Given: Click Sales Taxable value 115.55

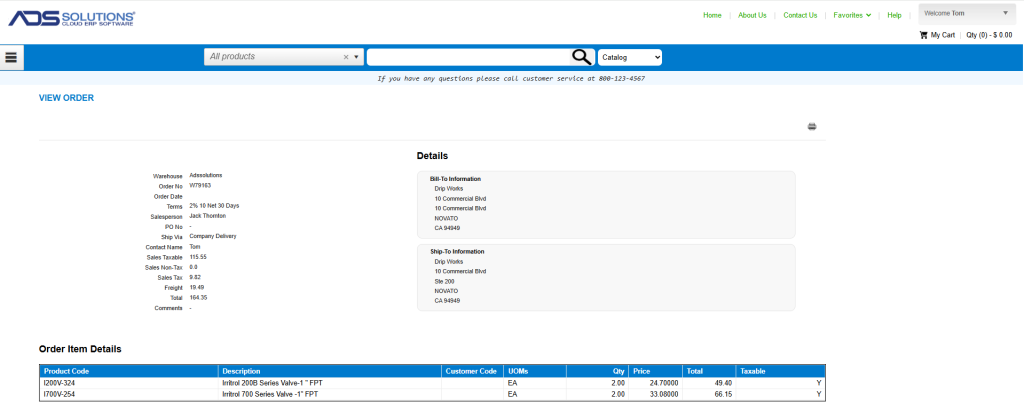Looking at the screenshot, I should [198, 257].
